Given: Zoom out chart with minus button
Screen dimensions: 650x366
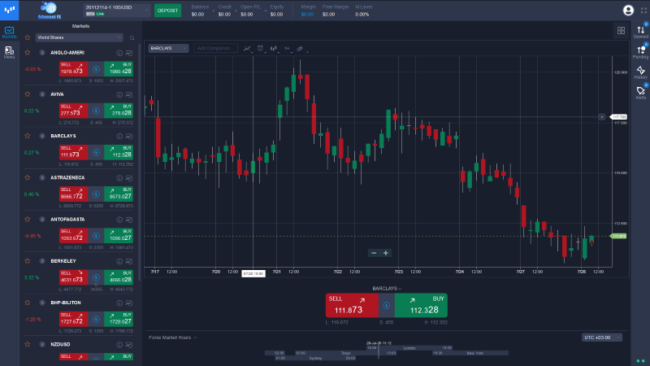Looking at the screenshot, I should 374,253.
